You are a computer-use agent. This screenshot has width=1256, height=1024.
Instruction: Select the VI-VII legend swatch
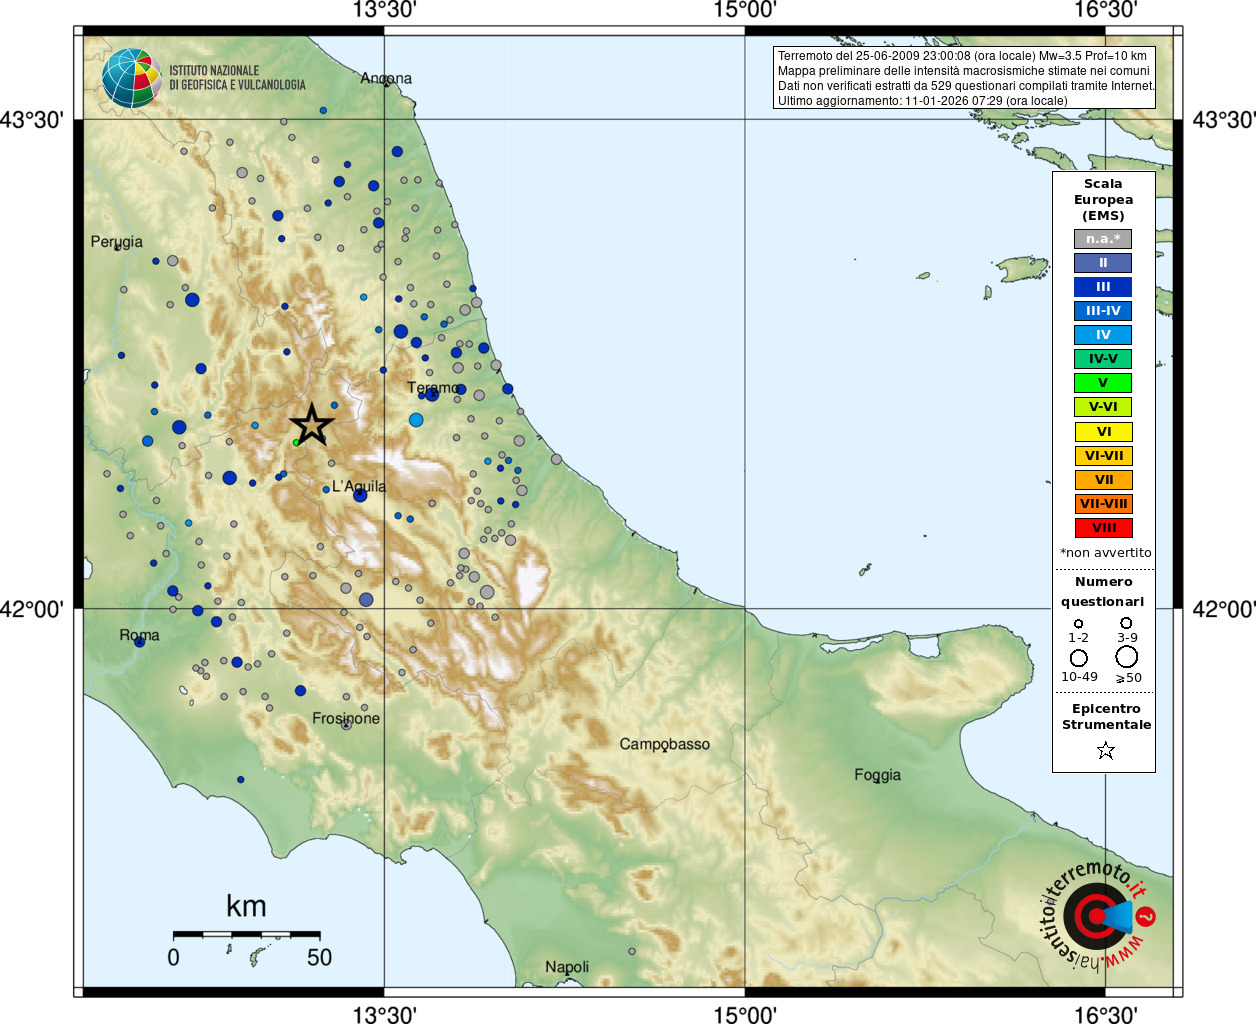[x=1103, y=456]
